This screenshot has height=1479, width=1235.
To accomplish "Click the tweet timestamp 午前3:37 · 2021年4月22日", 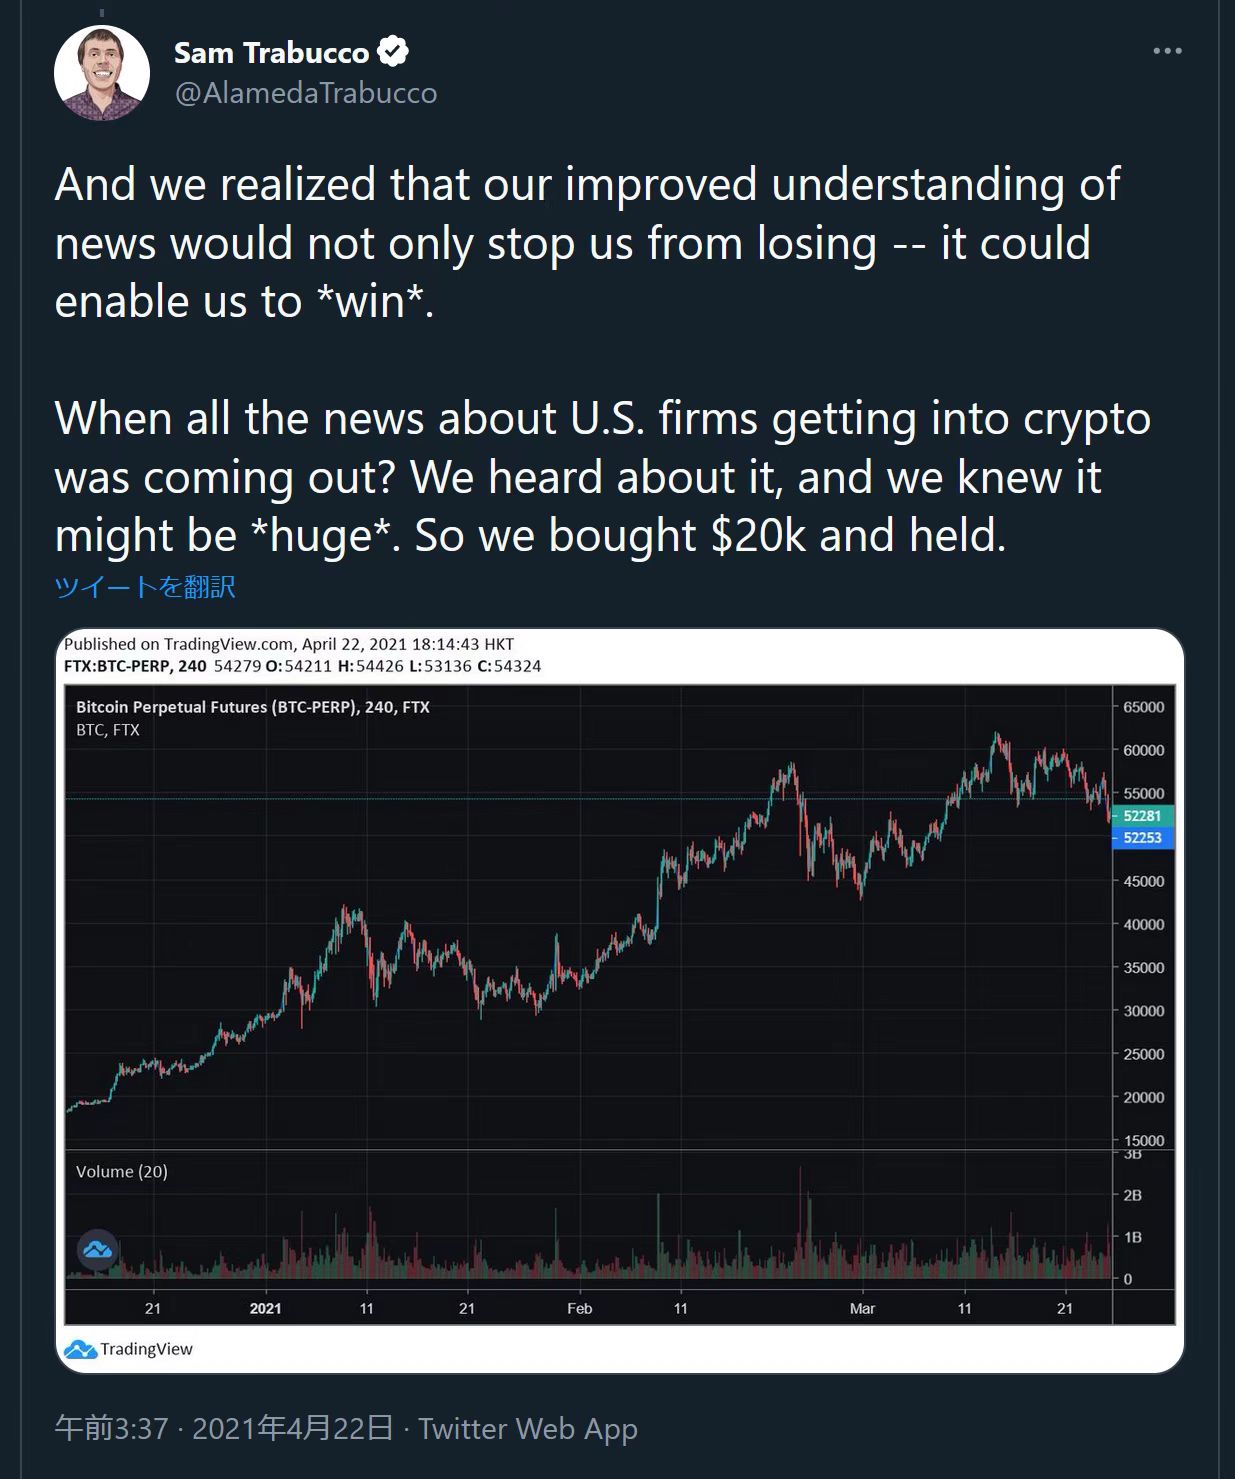I will point(224,1428).
